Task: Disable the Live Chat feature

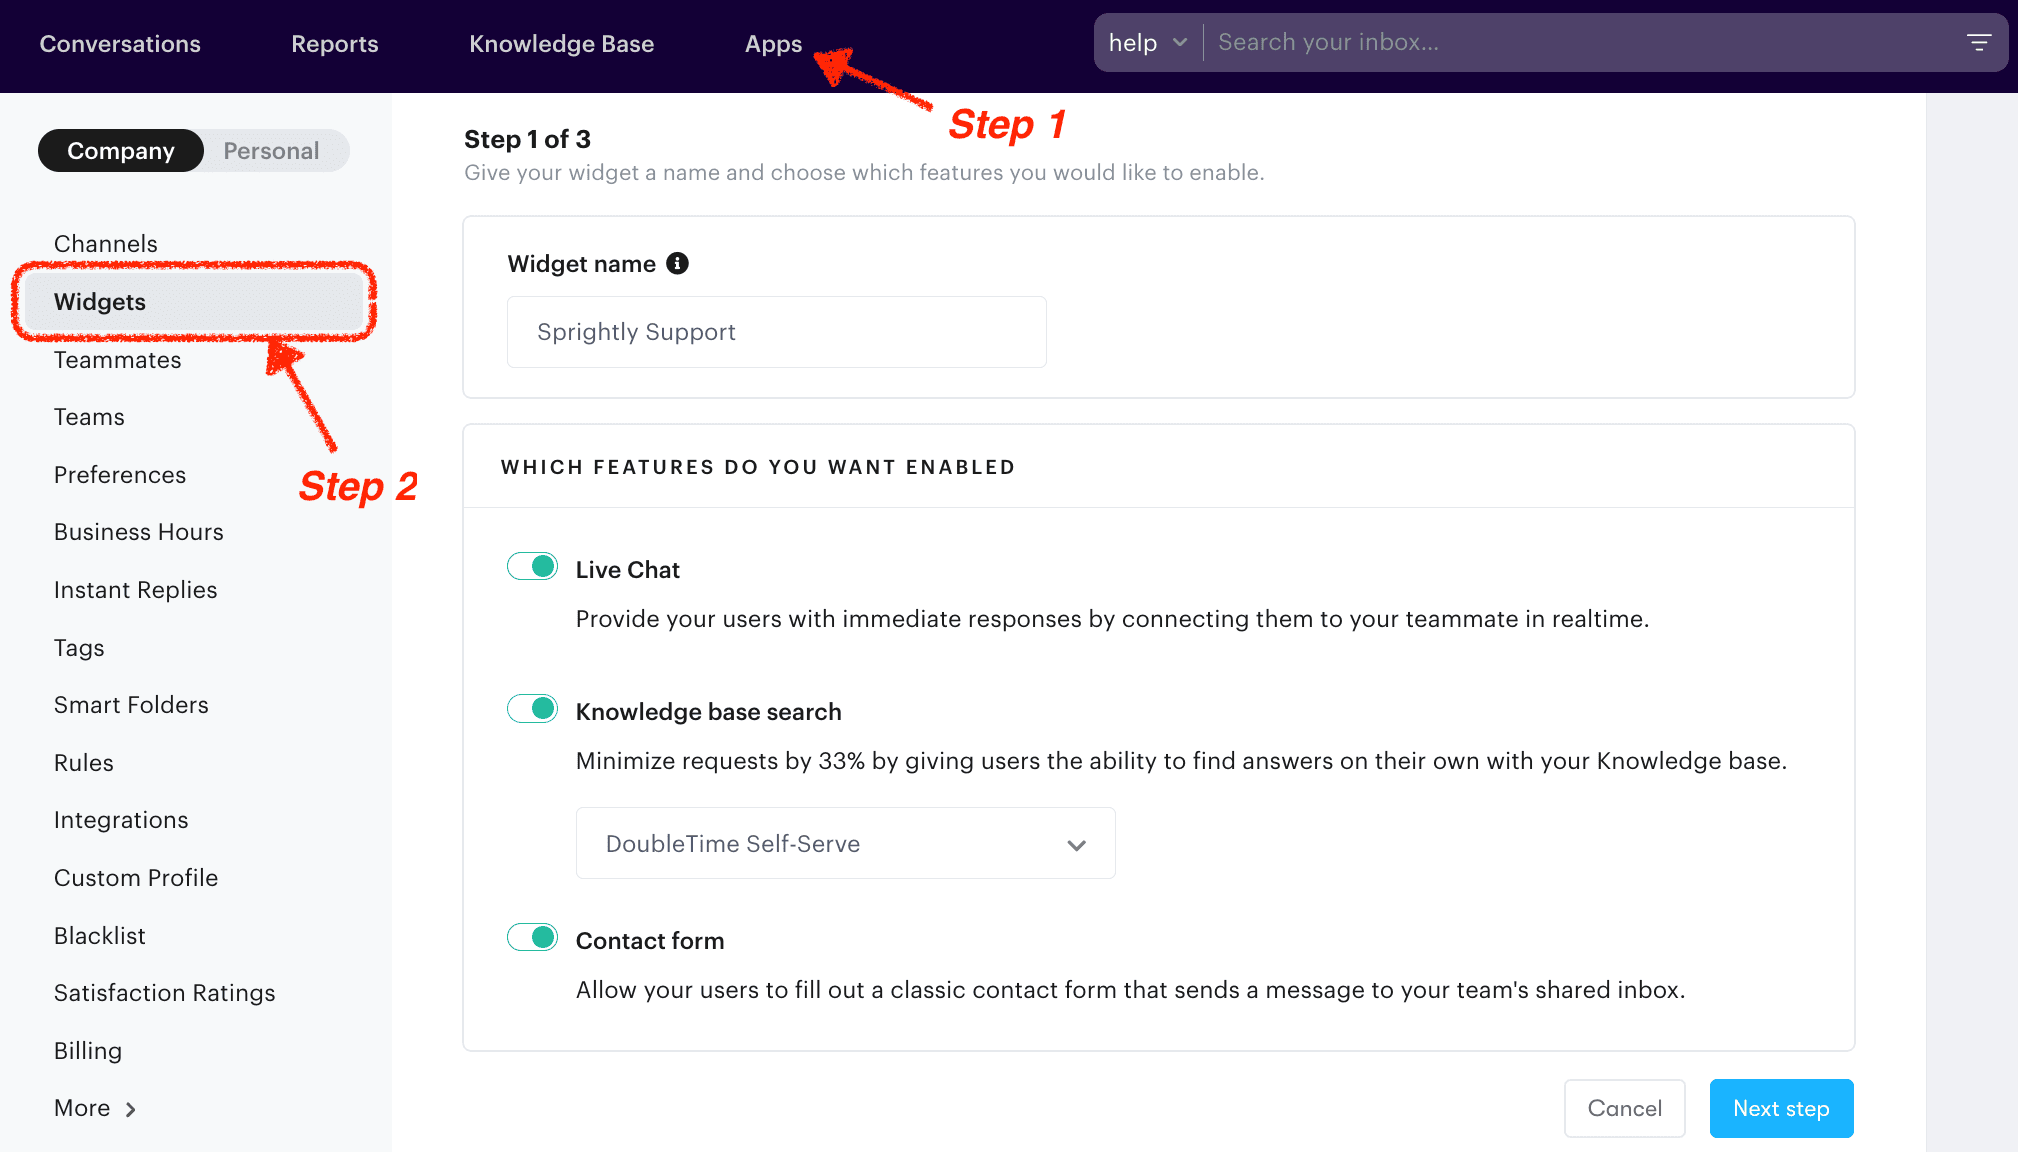Action: pyautogui.click(x=532, y=566)
